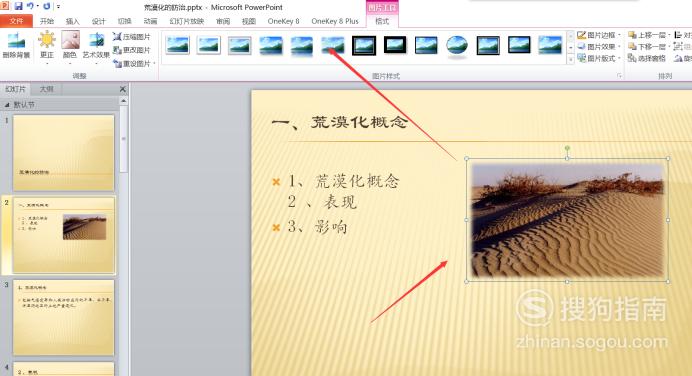Apply the simple black frame picture style
The image size is (692, 376).
click(x=426, y=45)
